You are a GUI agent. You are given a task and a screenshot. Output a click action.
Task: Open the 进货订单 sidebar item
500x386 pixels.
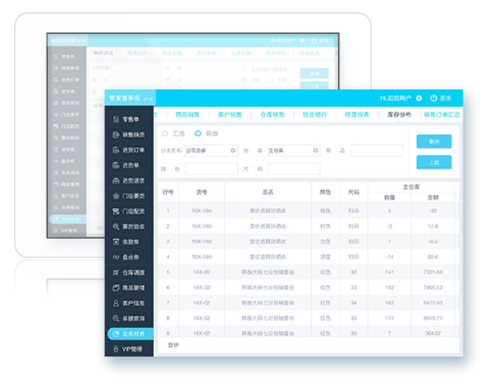point(129,150)
